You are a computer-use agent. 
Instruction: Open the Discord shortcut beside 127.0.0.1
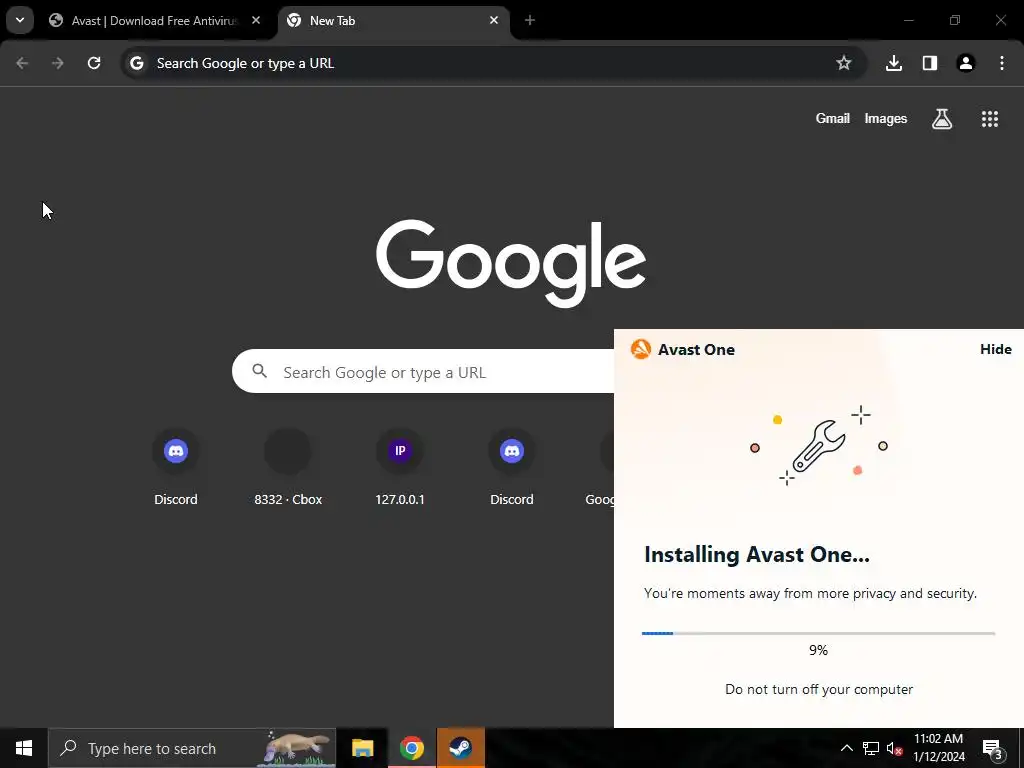click(512, 466)
